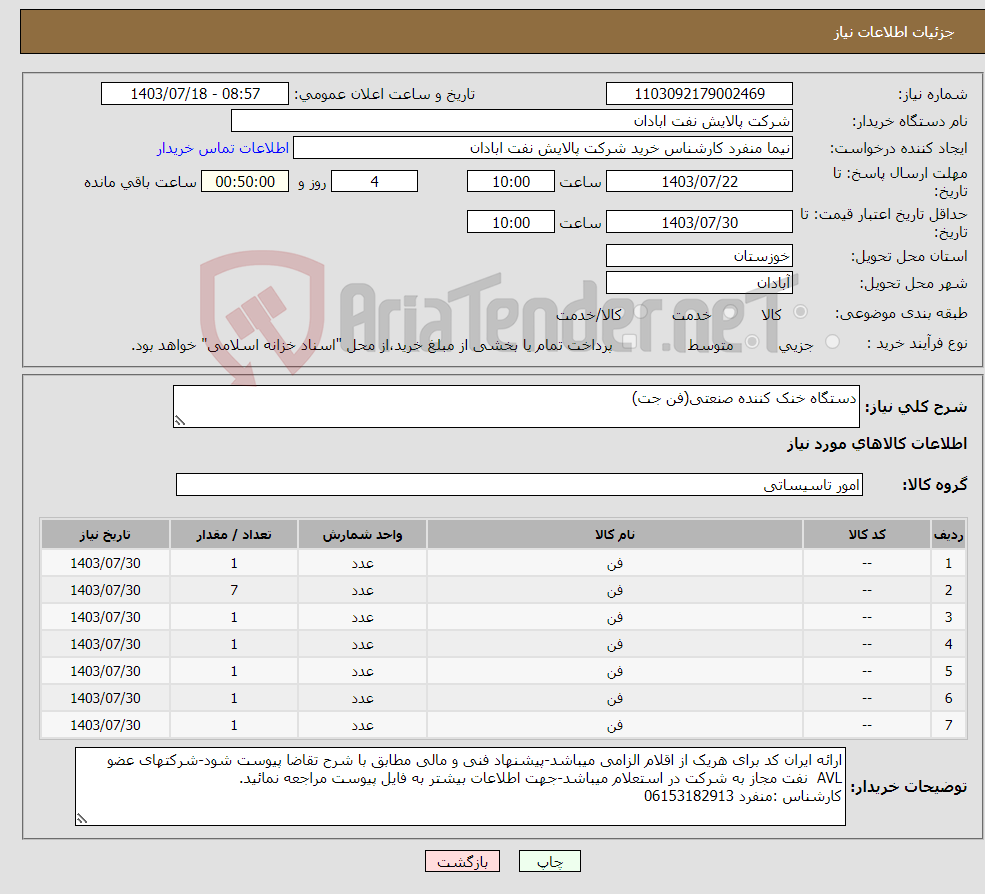This screenshot has width=985, height=894.
Task: Select the کالا radio button
Action: coord(800,312)
